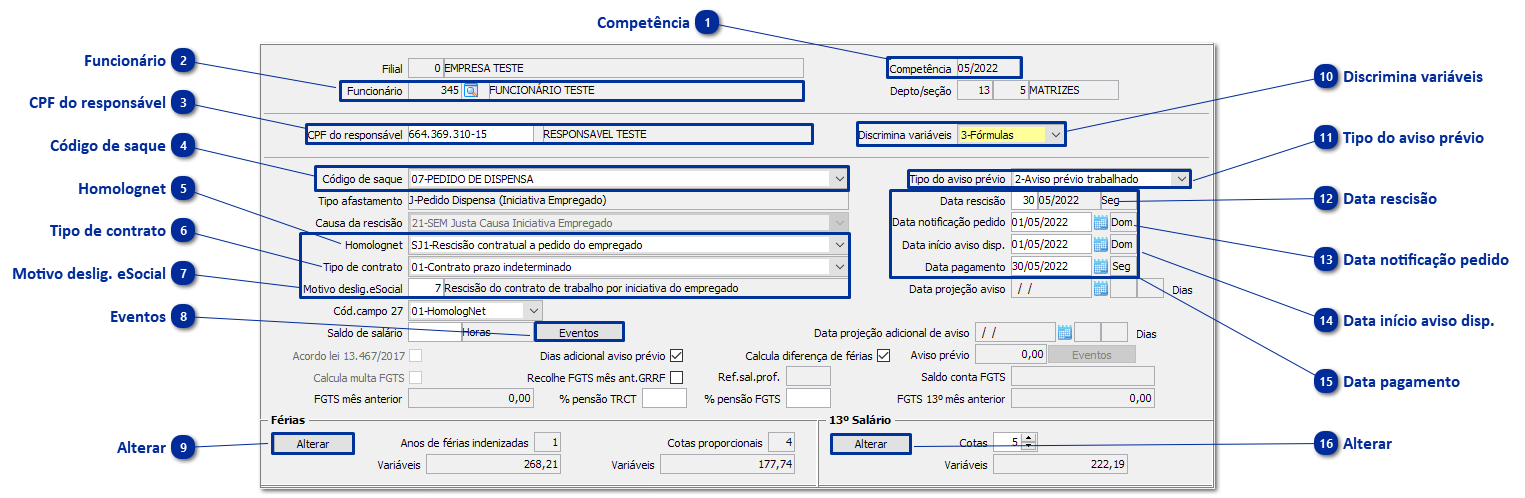Screen dimensions: 1525x498
Task: Expand the Código de saque dropdown
Action: point(838,179)
